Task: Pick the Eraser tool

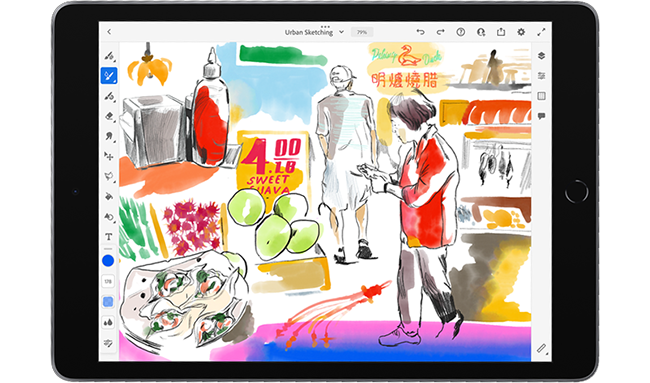Action: [109, 116]
